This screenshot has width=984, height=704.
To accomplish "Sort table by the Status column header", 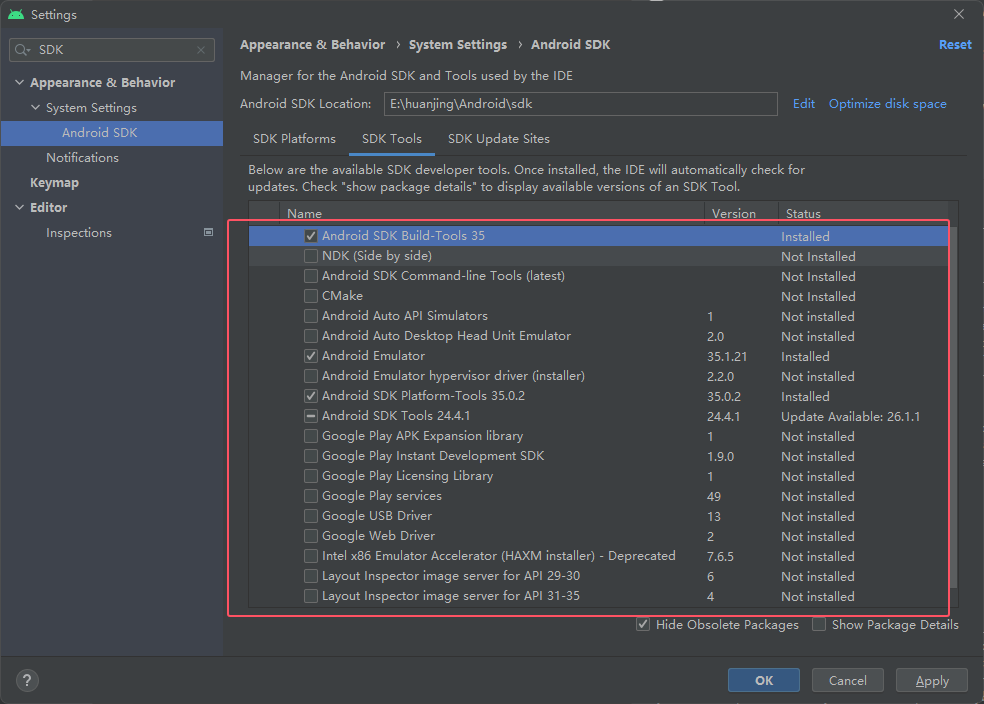I will click(x=863, y=213).
